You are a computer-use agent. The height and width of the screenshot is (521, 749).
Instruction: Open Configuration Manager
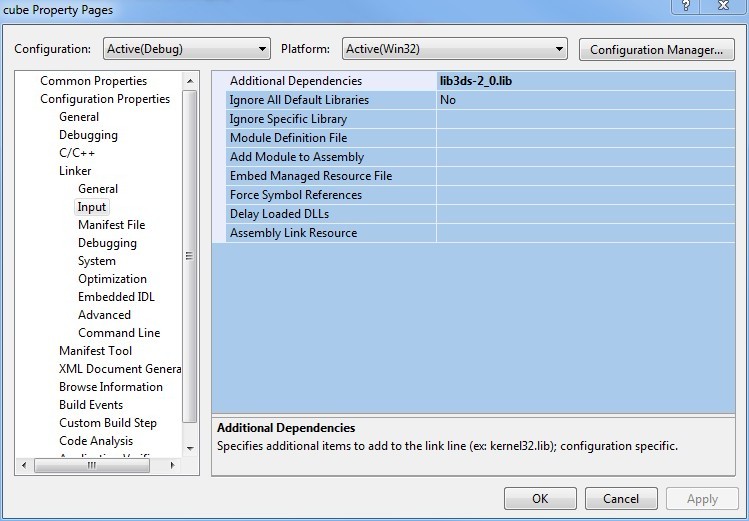point(656,50)
